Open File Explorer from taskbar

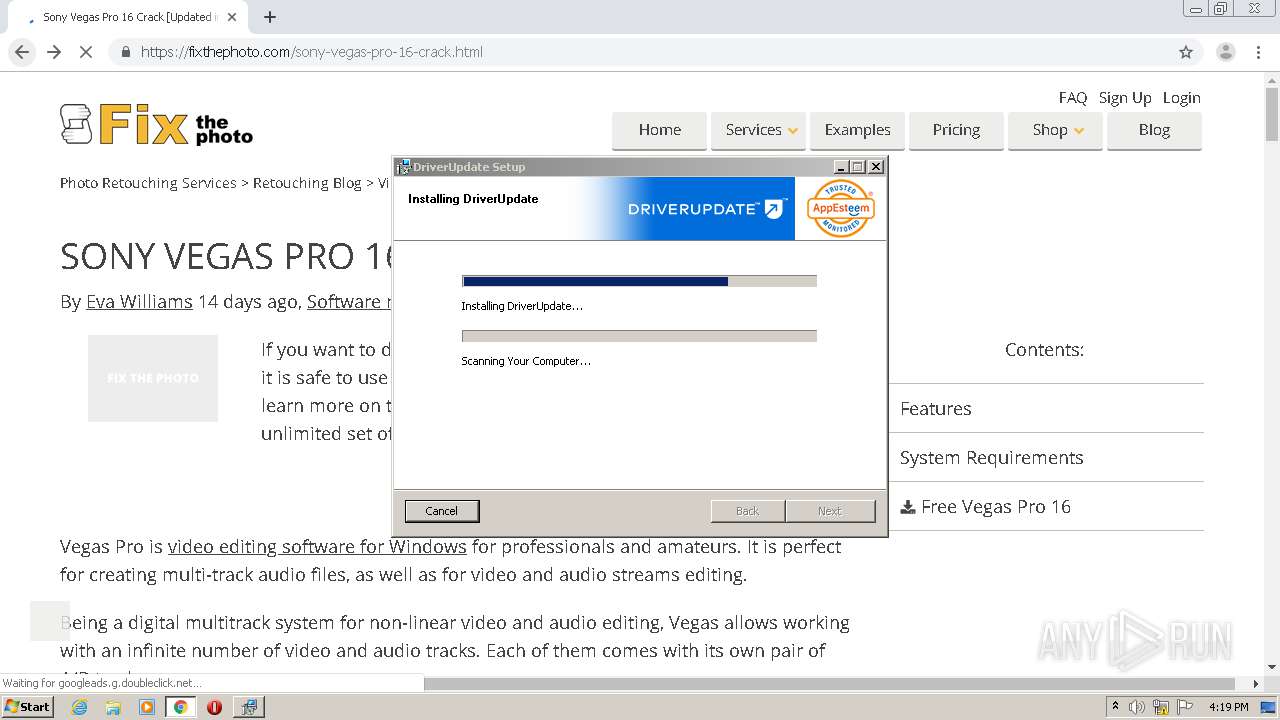pos(113,707)
